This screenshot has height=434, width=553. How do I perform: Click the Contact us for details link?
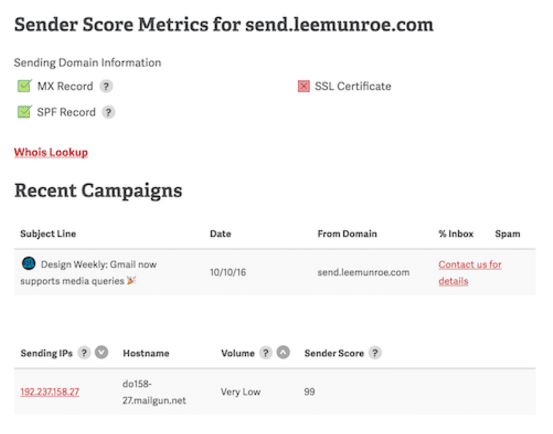coord(470,273)
